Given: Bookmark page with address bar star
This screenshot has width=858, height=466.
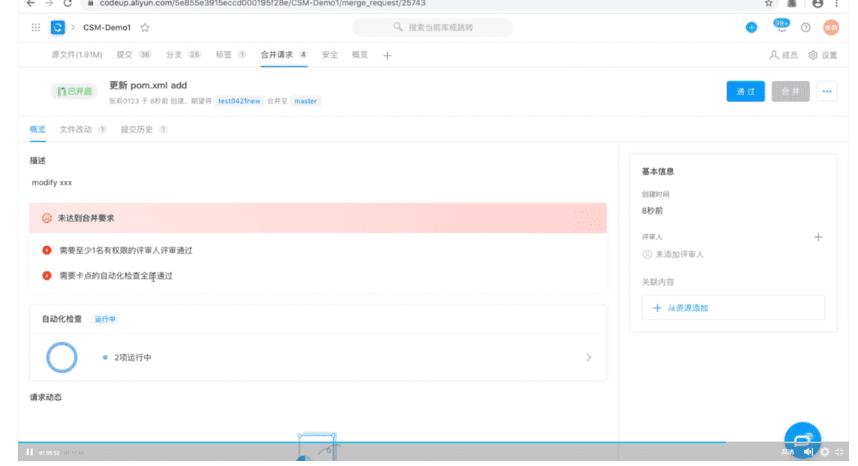Looking at the screenshot, I should [769, 3].
